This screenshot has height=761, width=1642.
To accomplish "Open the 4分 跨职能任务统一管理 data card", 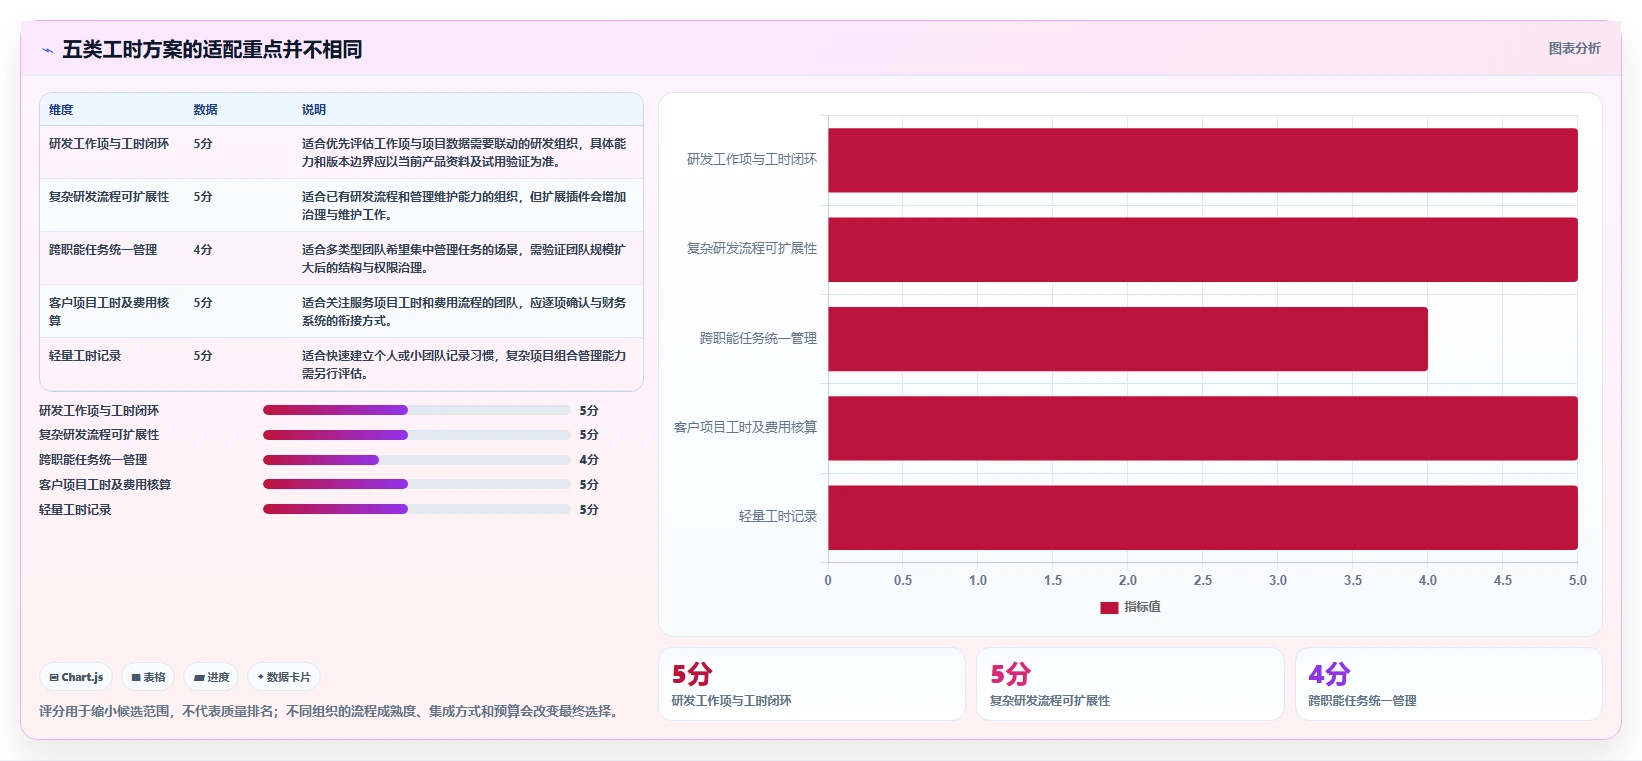I will tap(1449, 684).
